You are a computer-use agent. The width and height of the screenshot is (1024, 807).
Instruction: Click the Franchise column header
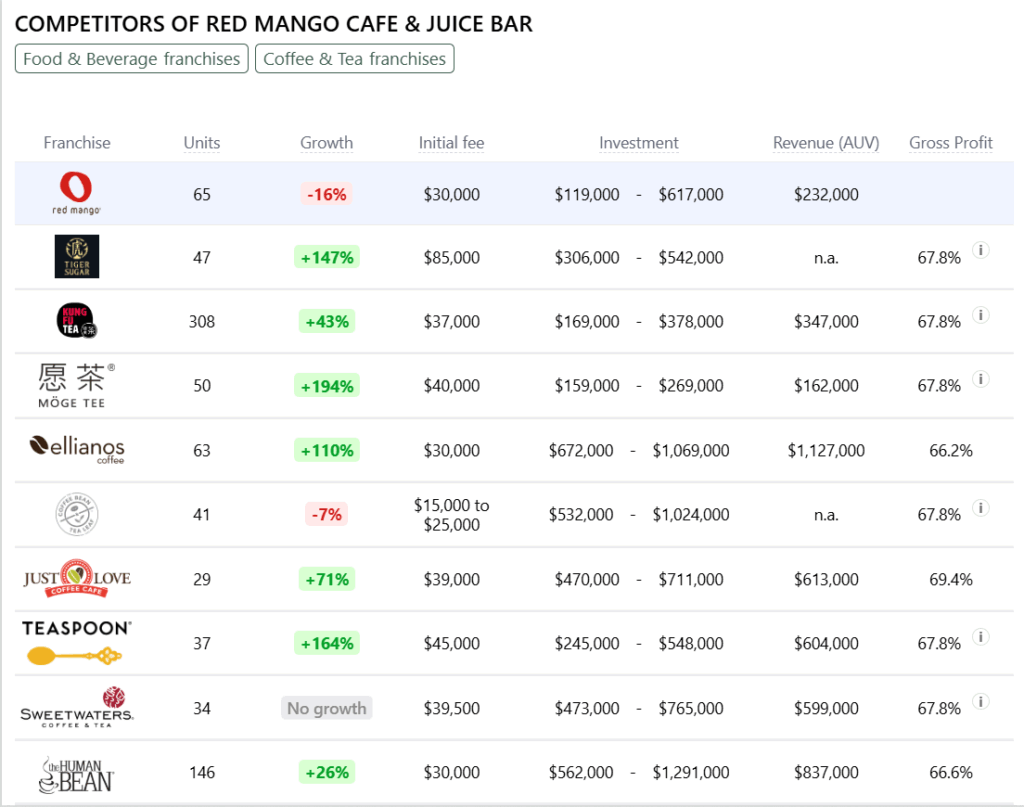[x=77, y=142]
